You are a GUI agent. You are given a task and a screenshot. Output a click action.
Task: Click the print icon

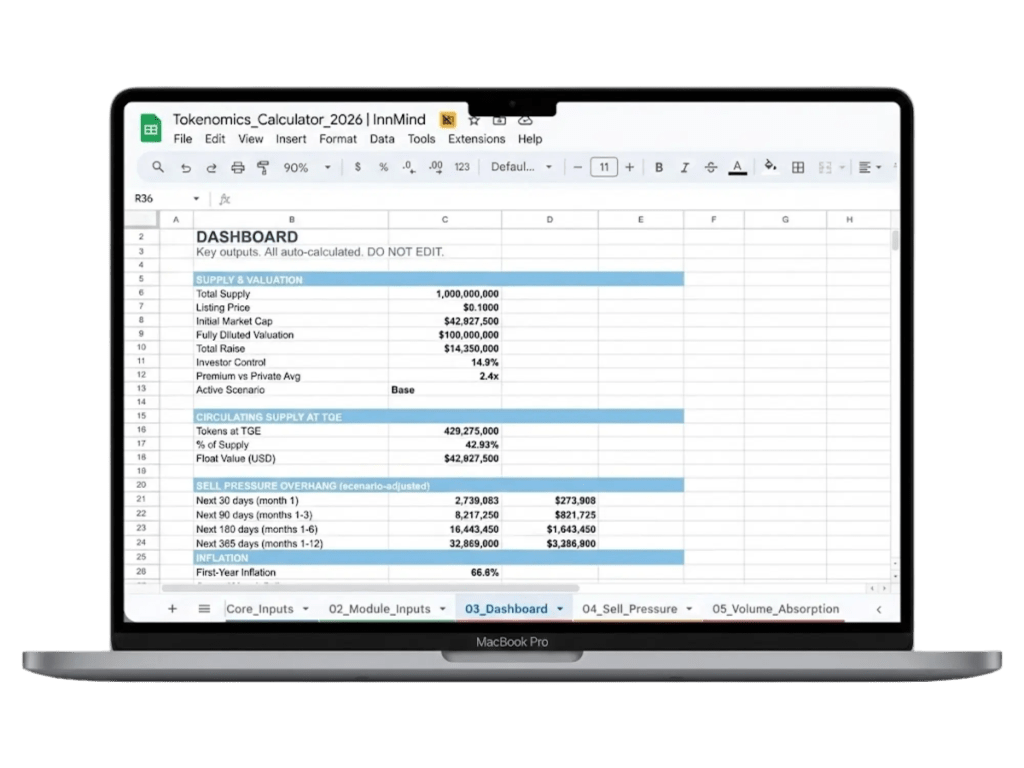(237, 167)
